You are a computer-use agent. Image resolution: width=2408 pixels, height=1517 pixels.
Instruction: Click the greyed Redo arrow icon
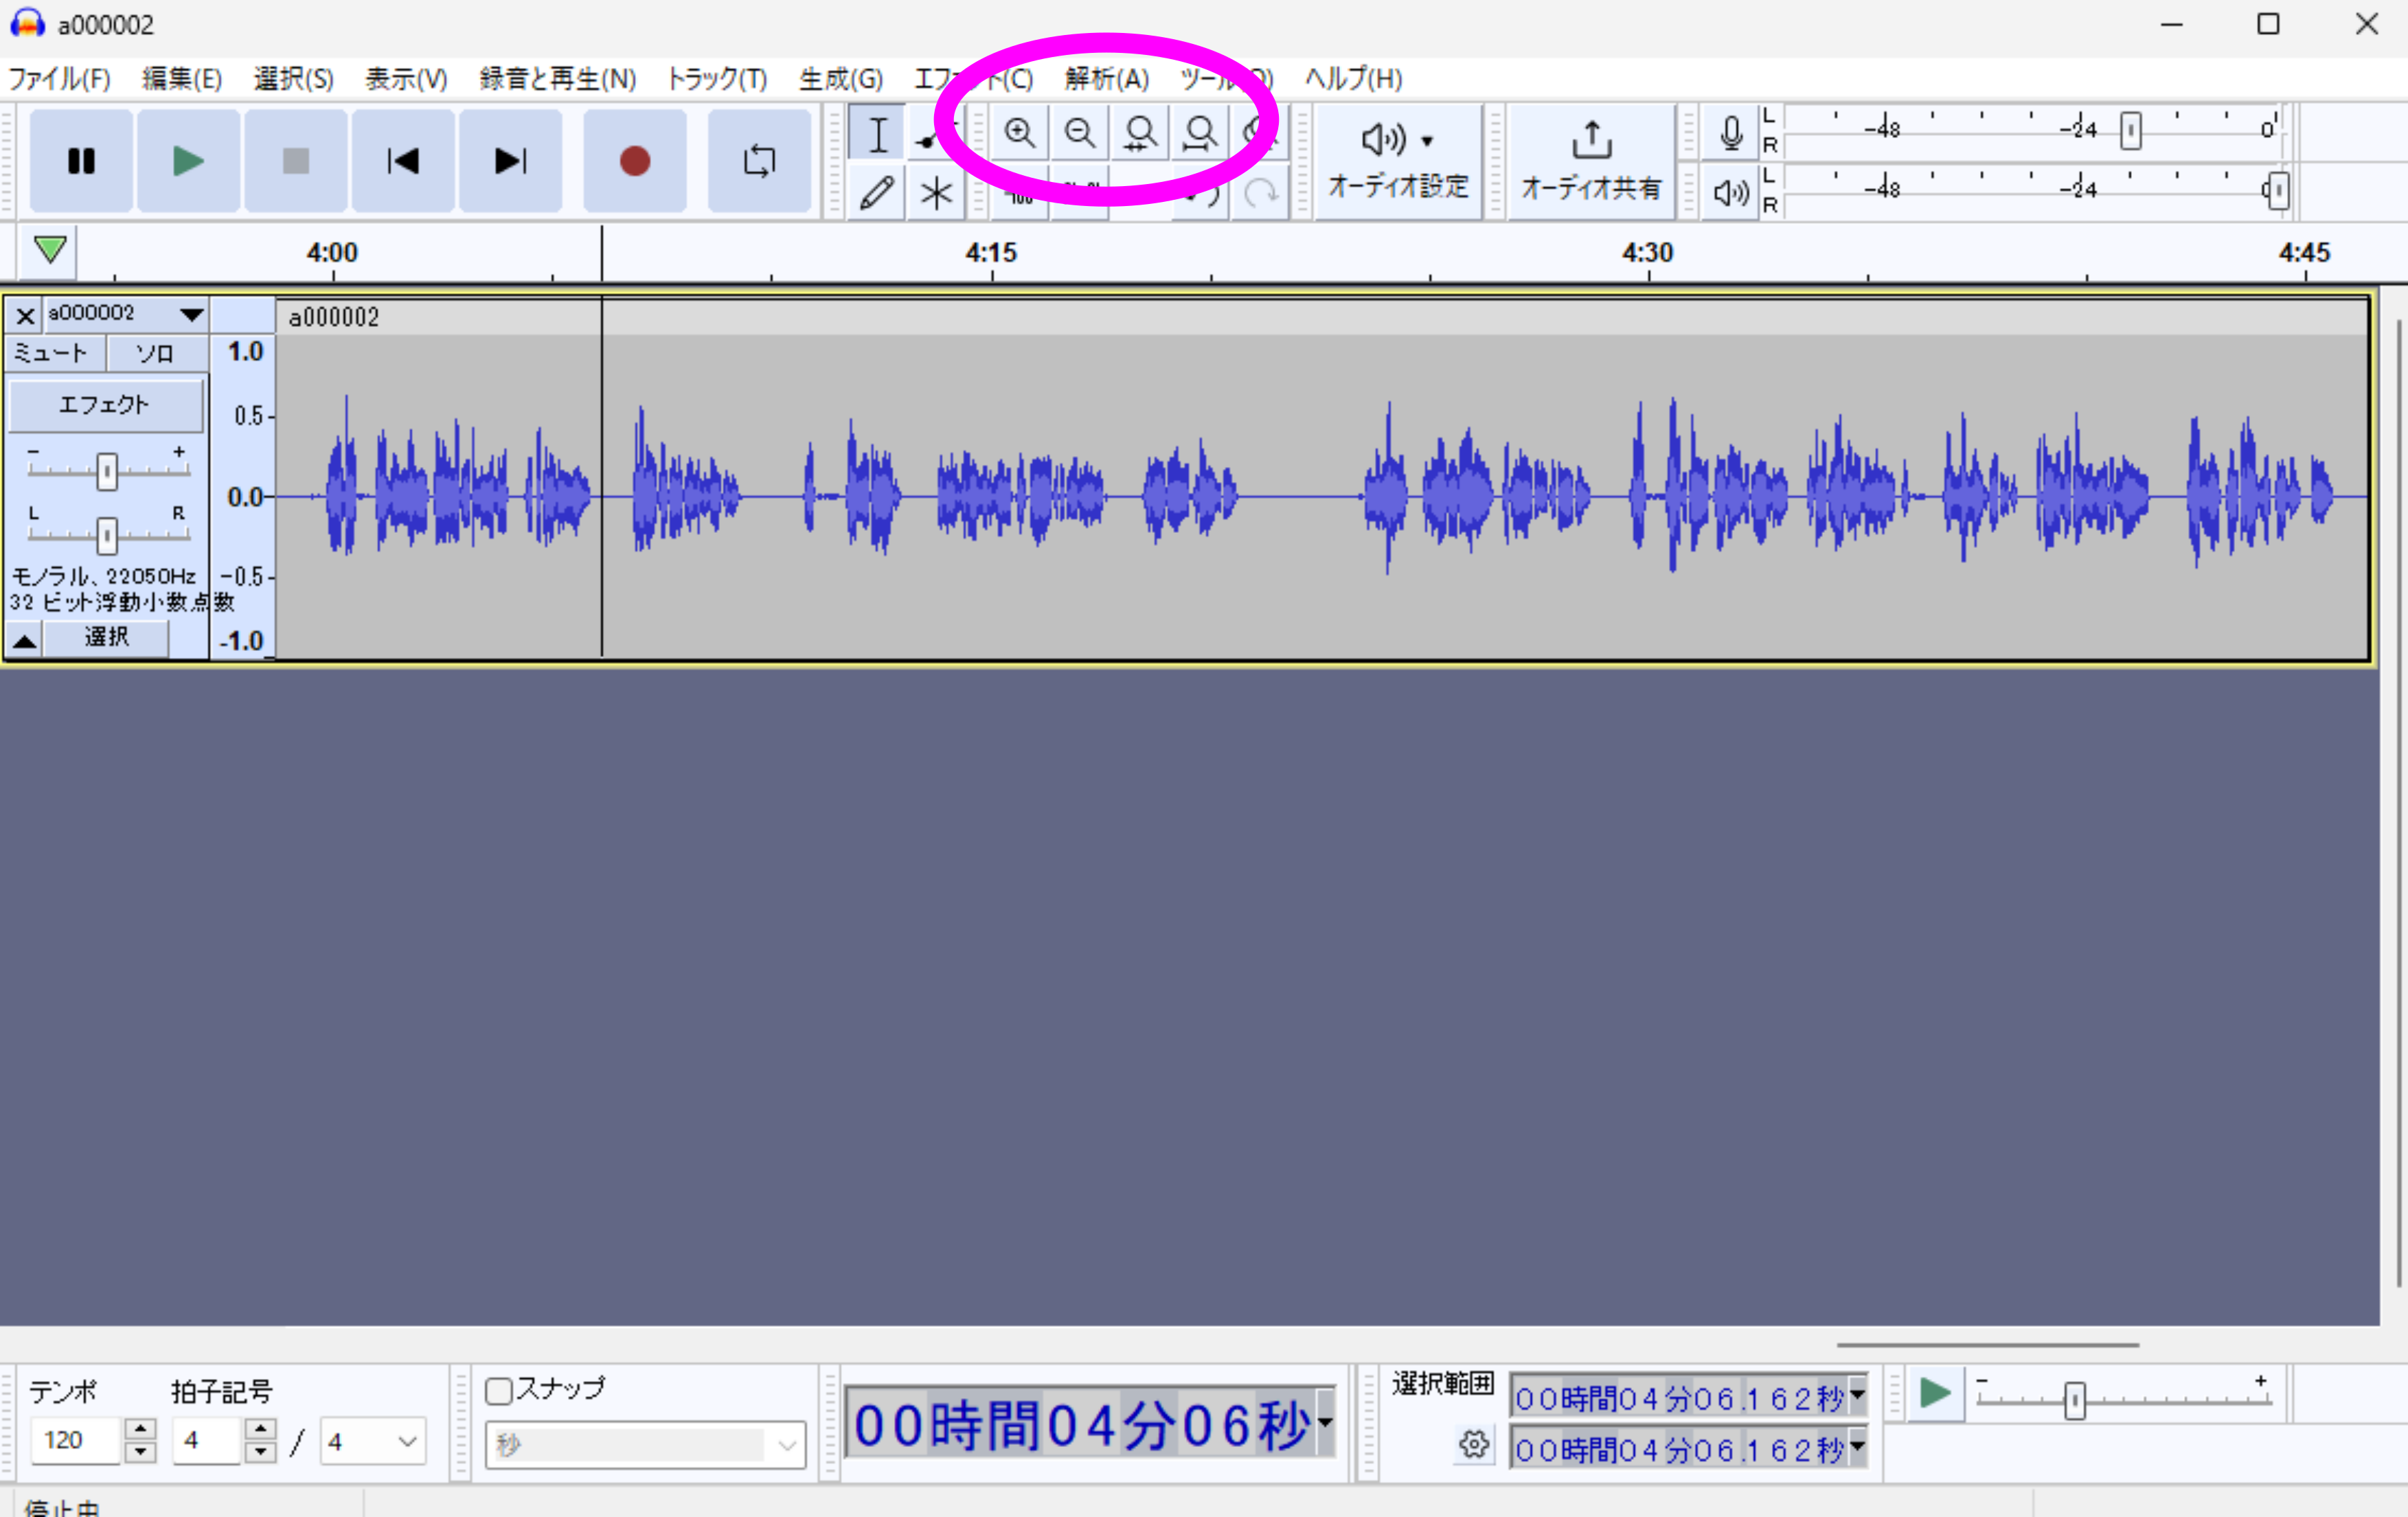1260,192
